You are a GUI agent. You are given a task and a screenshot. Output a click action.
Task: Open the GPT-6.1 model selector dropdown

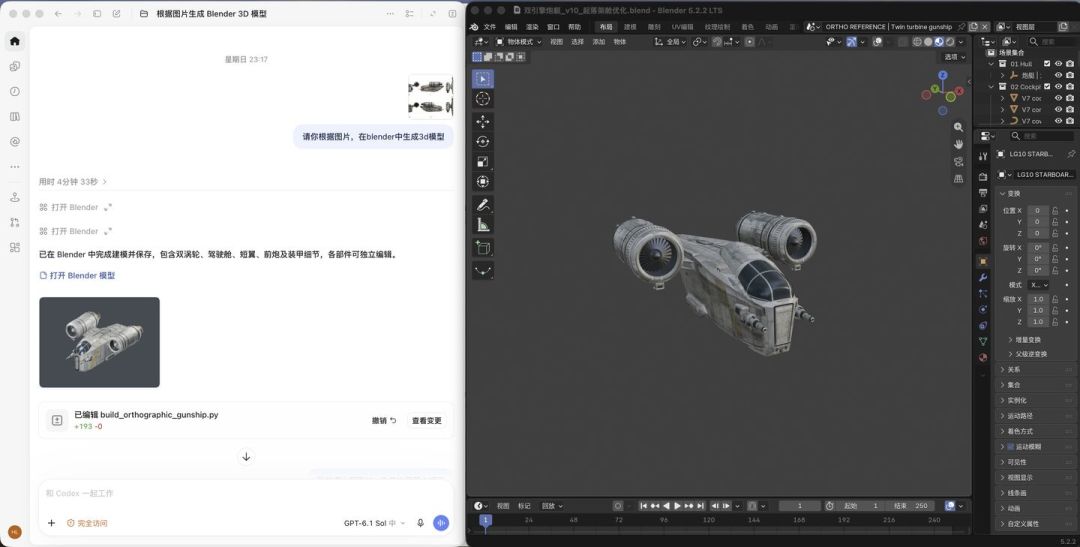[375, 523]
